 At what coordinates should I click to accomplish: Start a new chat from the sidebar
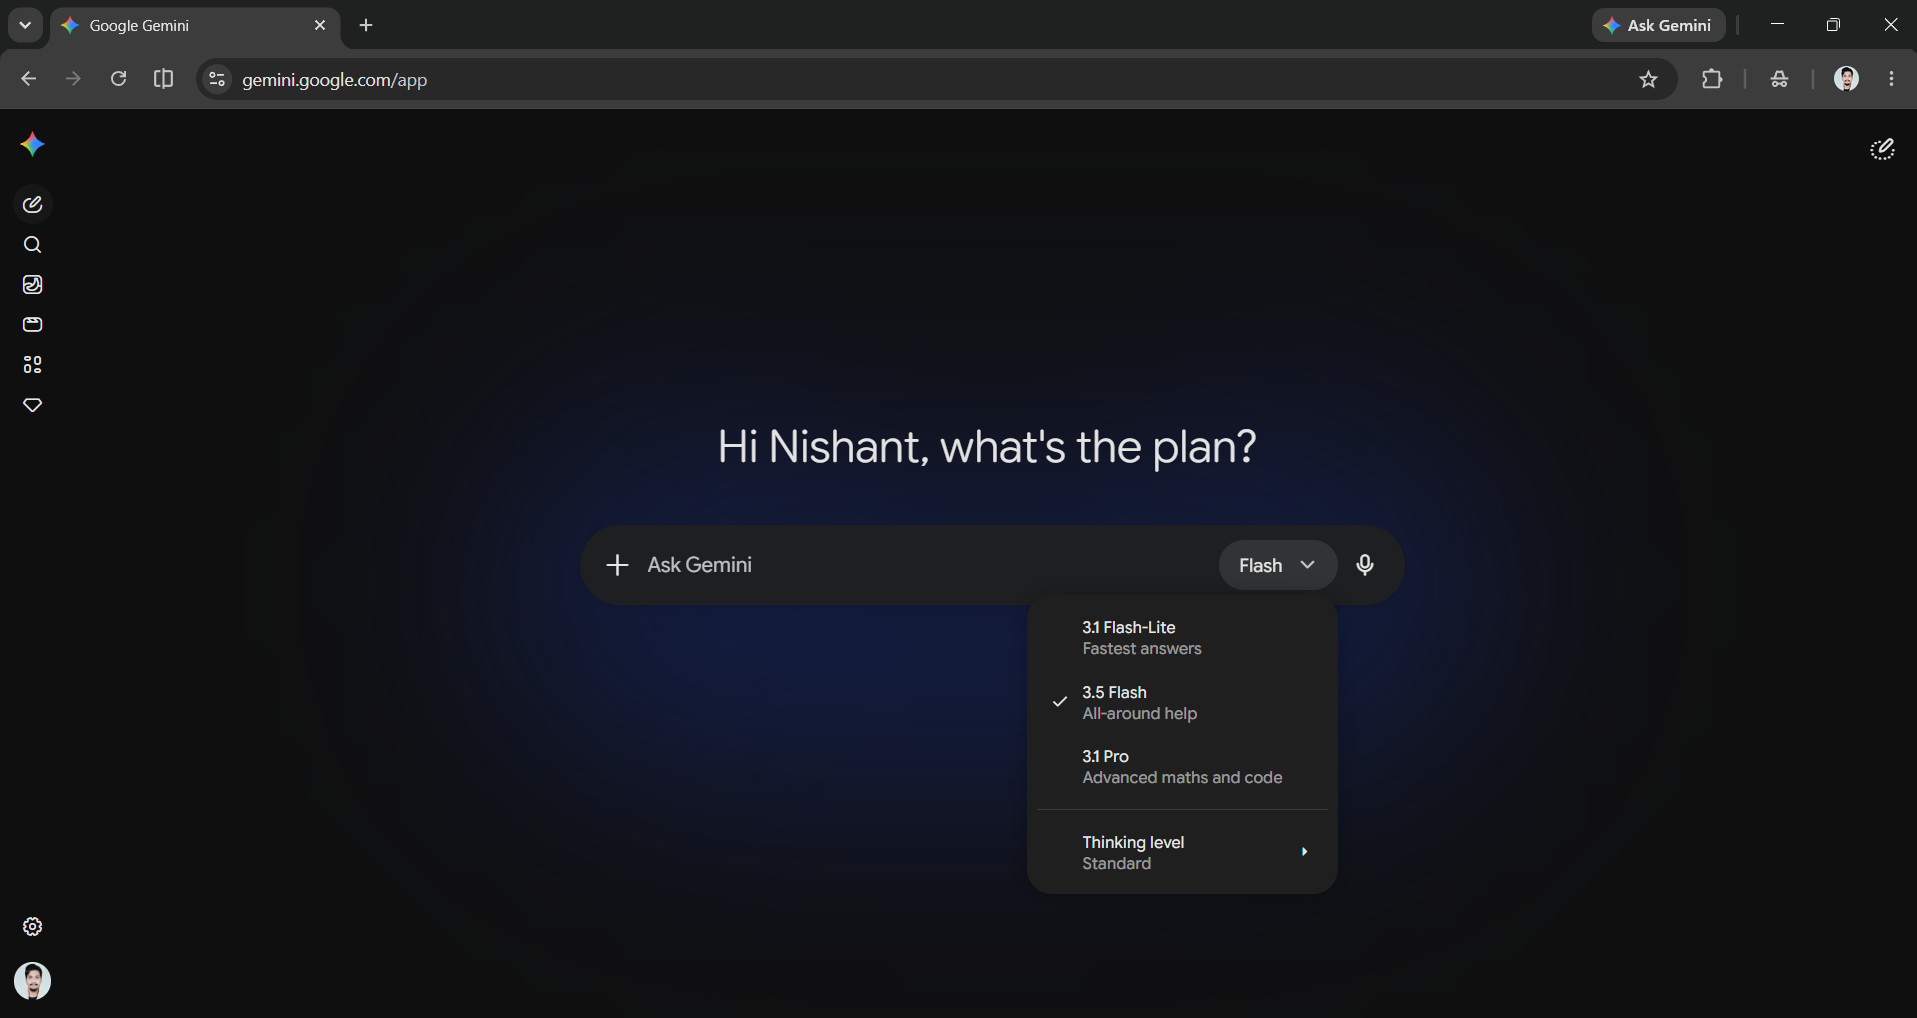[32, 204]
